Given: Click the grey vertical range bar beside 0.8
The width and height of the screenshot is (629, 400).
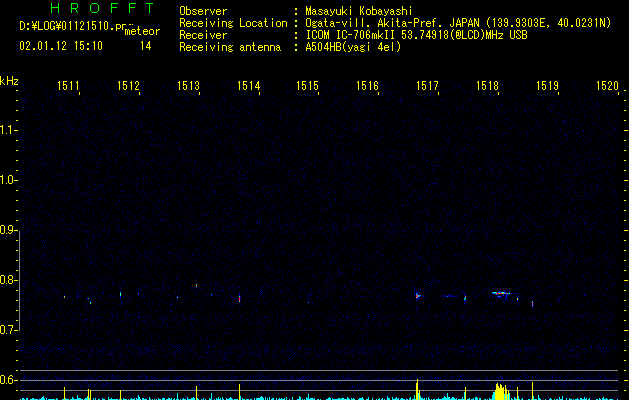Looking at the screenshot, I should click(x=20, y=280).
